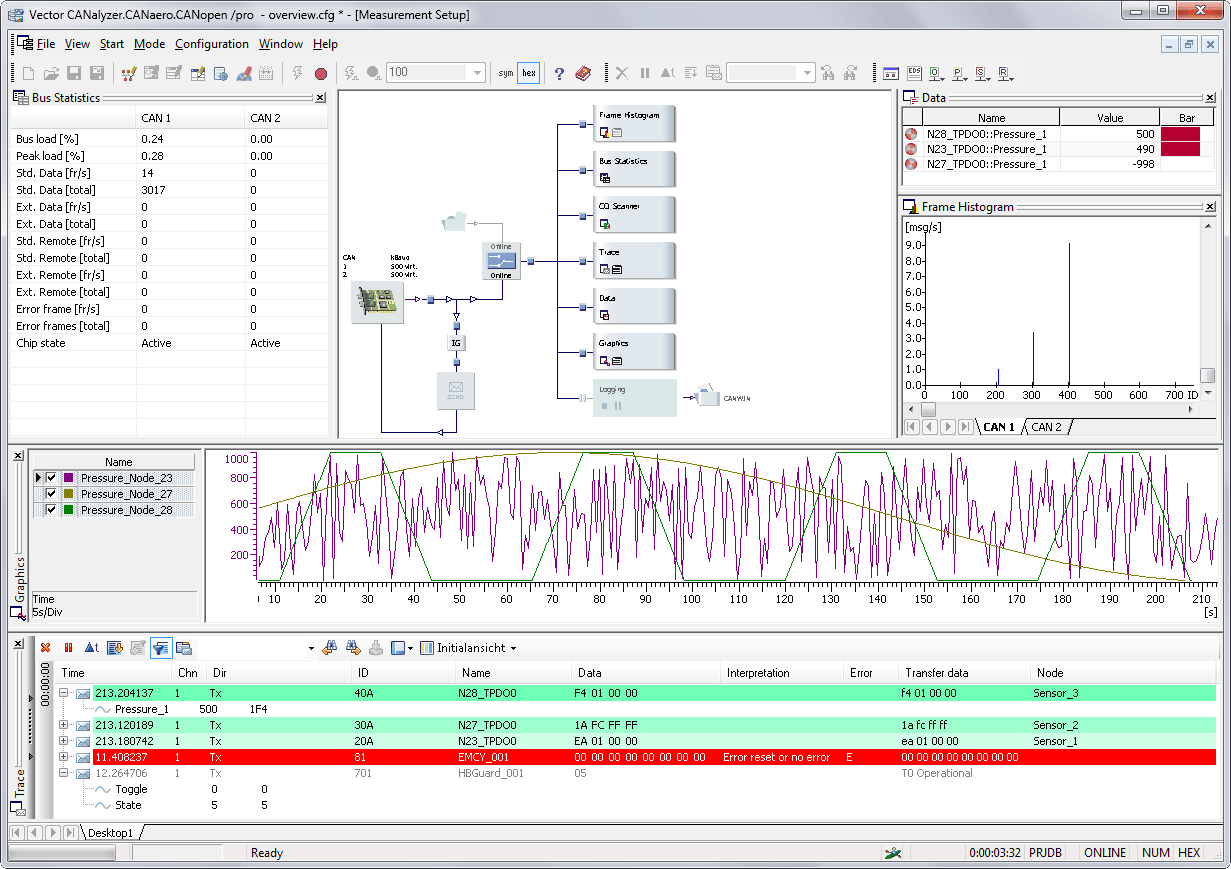Open the Initialansicht view dropdown

point(513,648)
